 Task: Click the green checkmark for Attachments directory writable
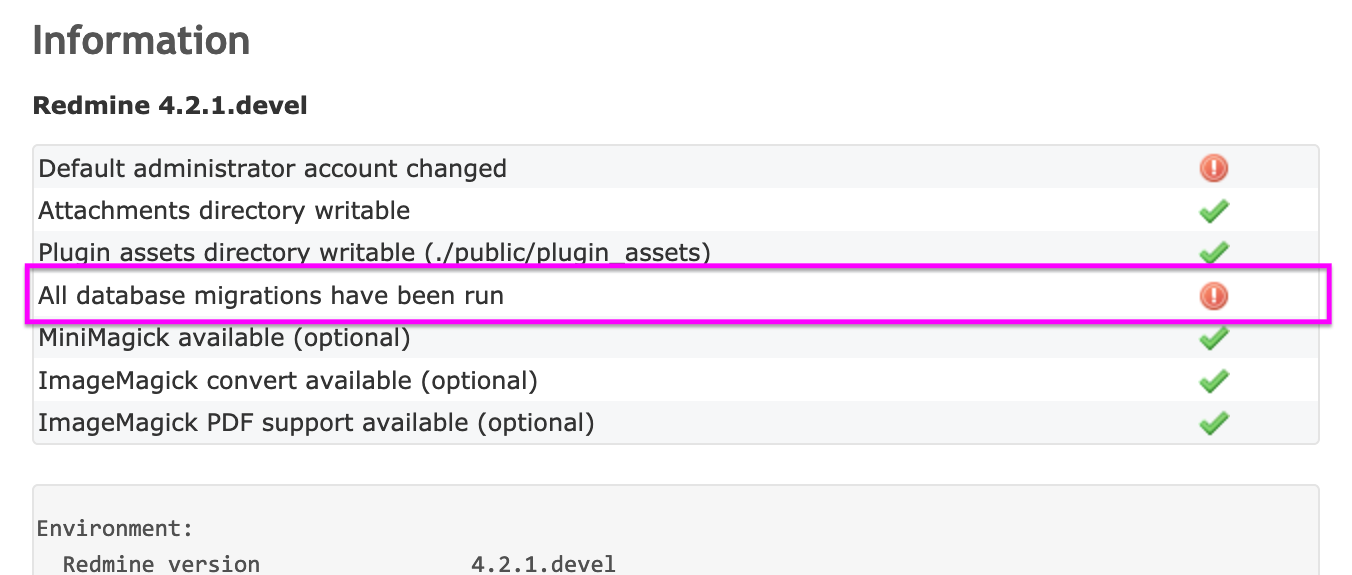point(1213,211)
